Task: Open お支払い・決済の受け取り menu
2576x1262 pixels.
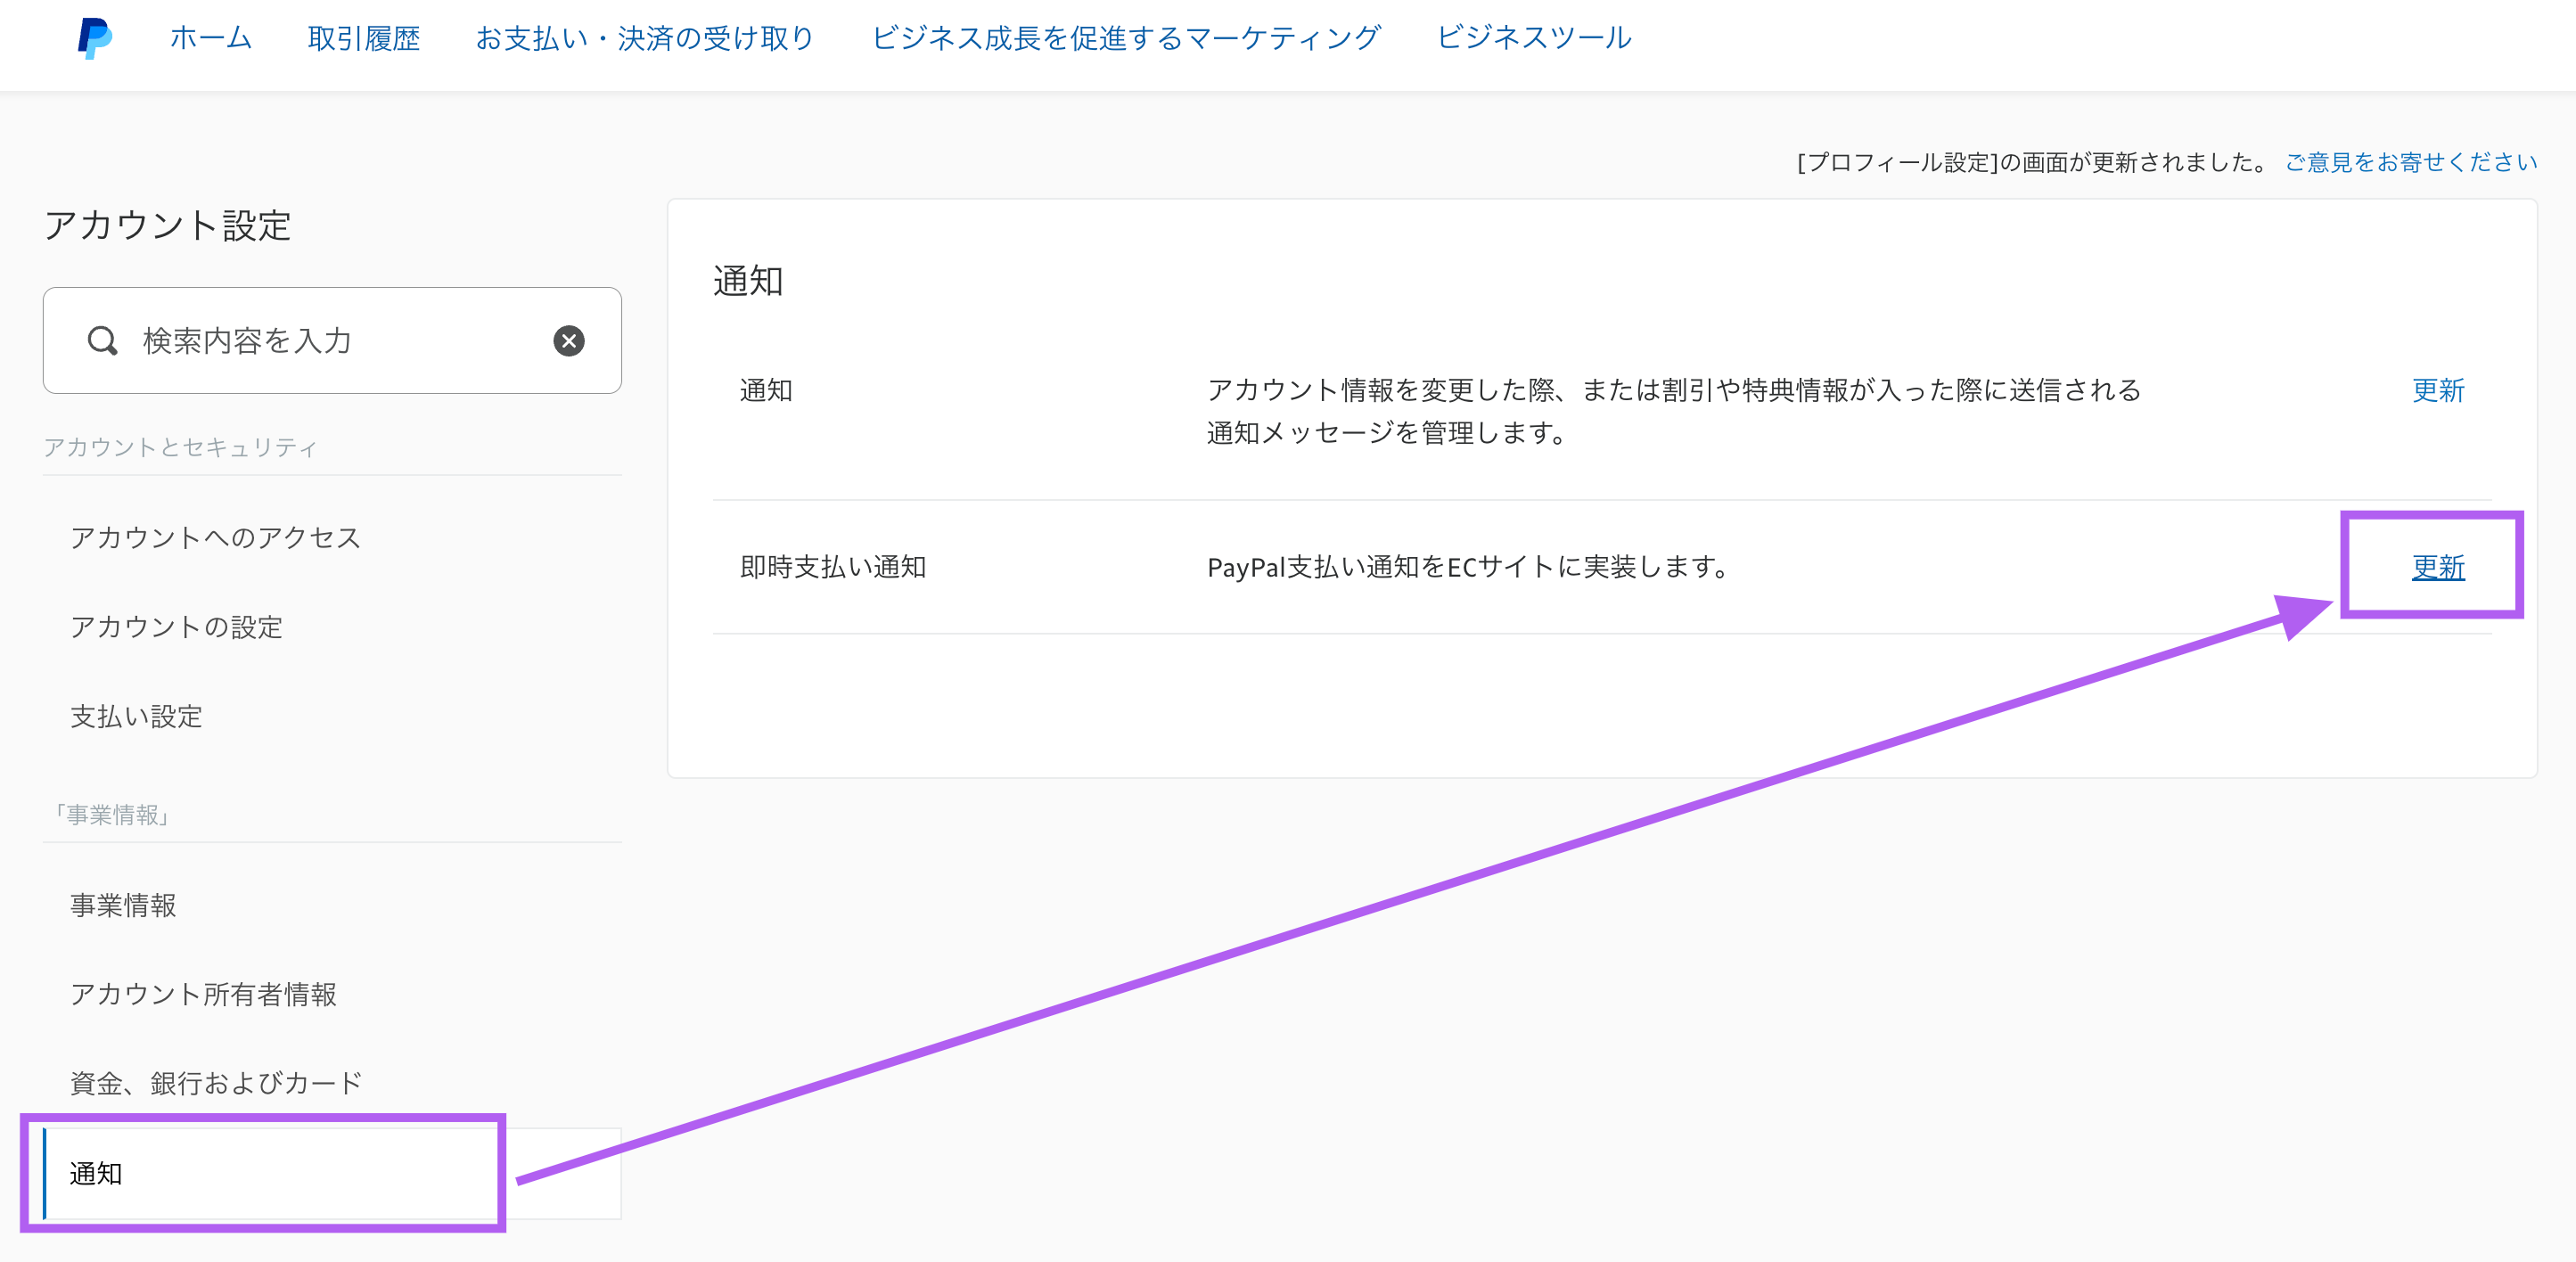Action: pos(645,38)
